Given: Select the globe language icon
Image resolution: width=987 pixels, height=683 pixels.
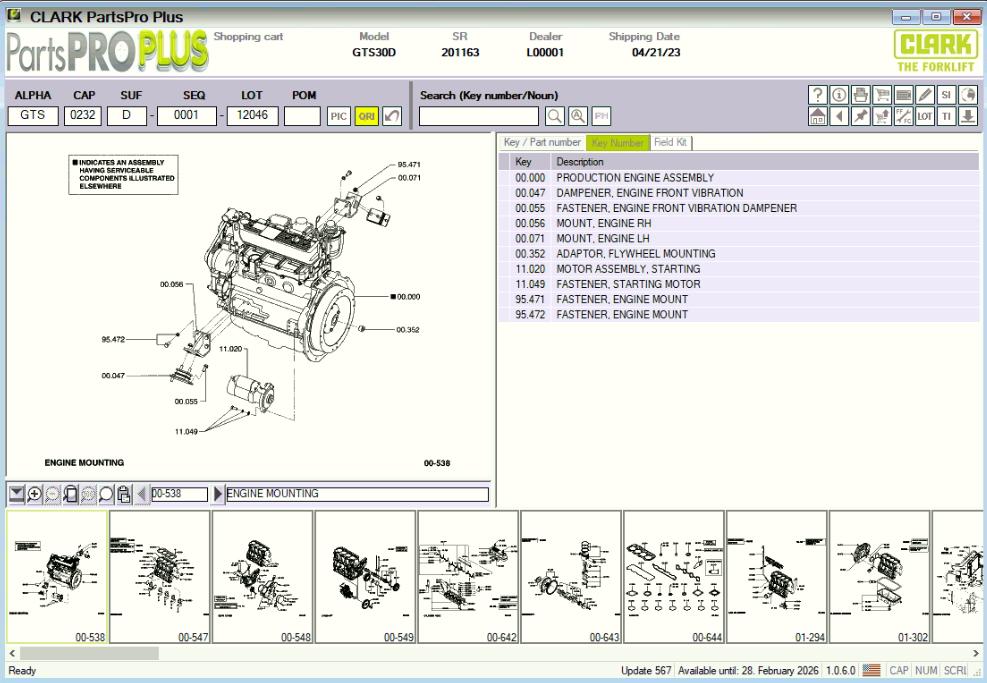Looking at the screenshot, I should click(969, 96).
